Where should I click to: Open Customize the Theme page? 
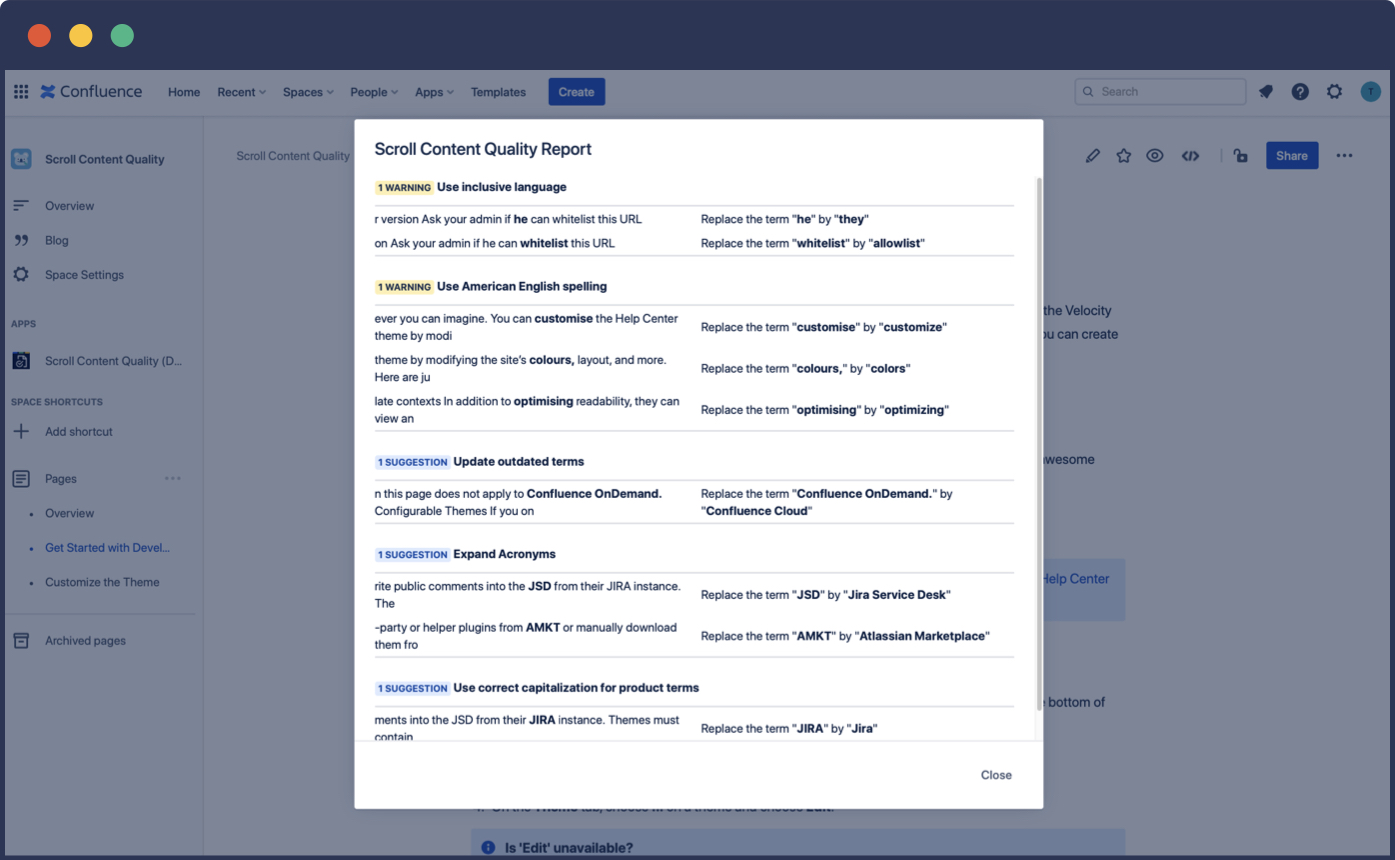pyautogui.click(x=102, y=582)
